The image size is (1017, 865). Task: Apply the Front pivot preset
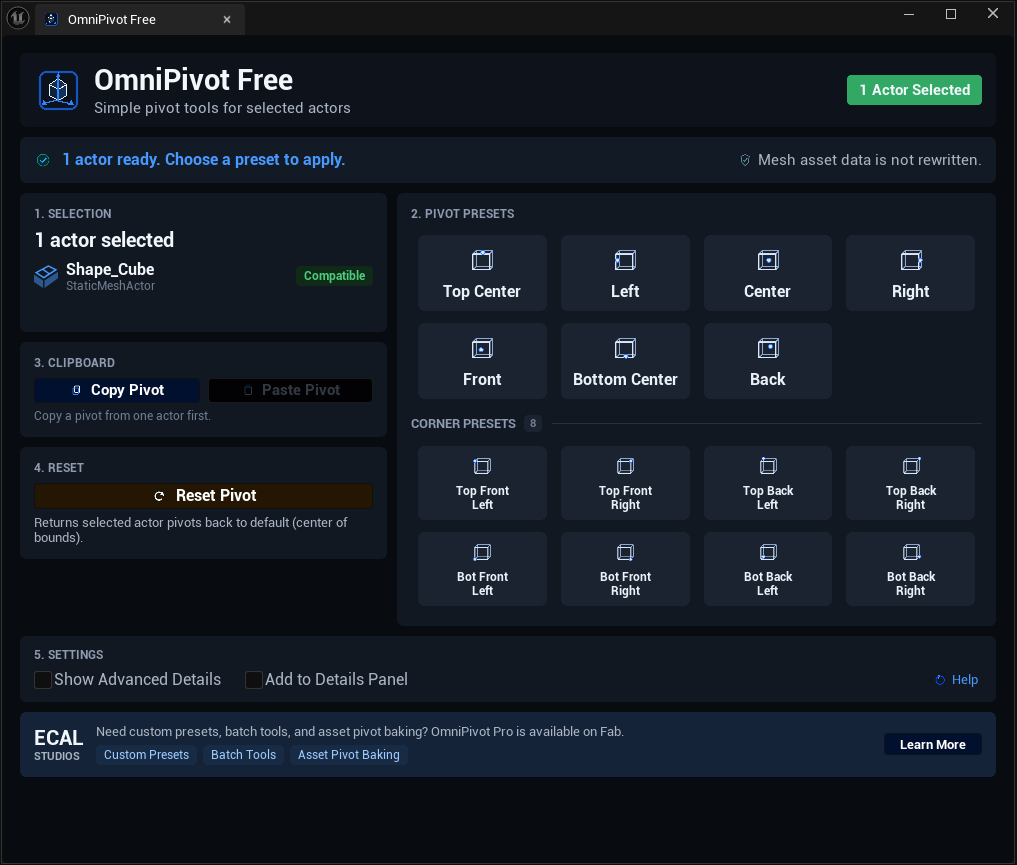coord(482,361)
